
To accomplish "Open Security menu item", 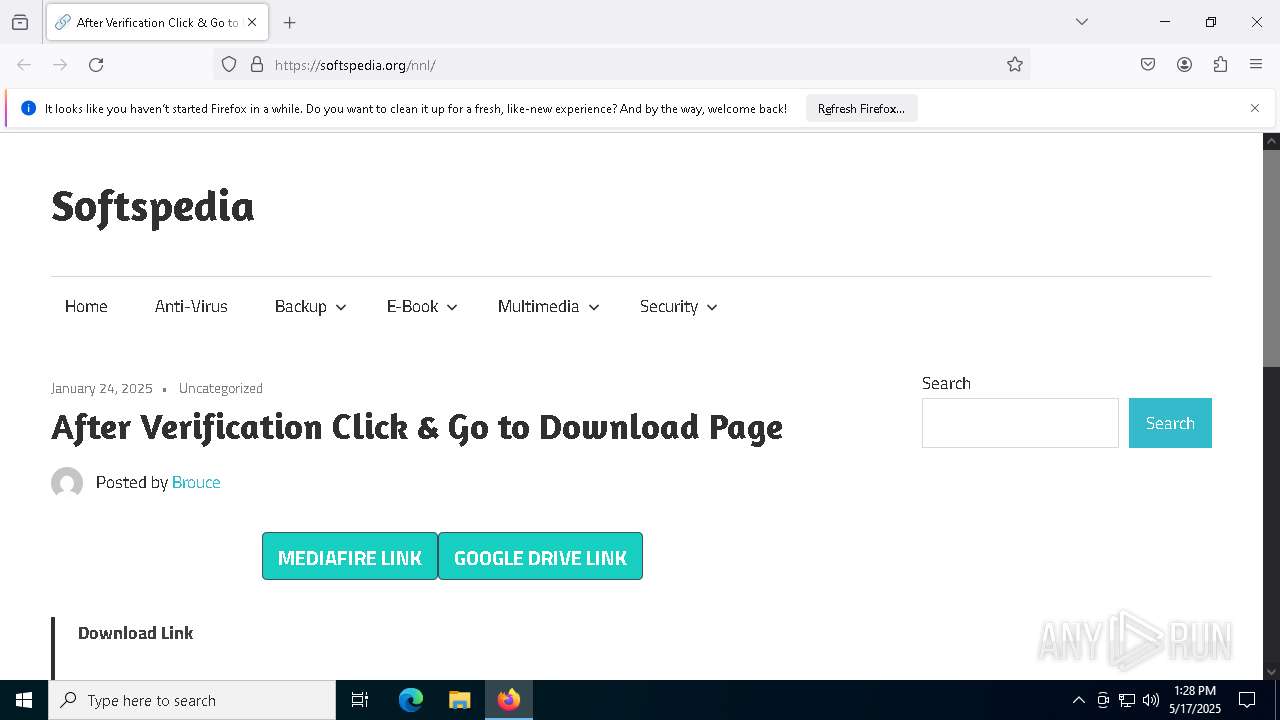I will tap(669, 306).
